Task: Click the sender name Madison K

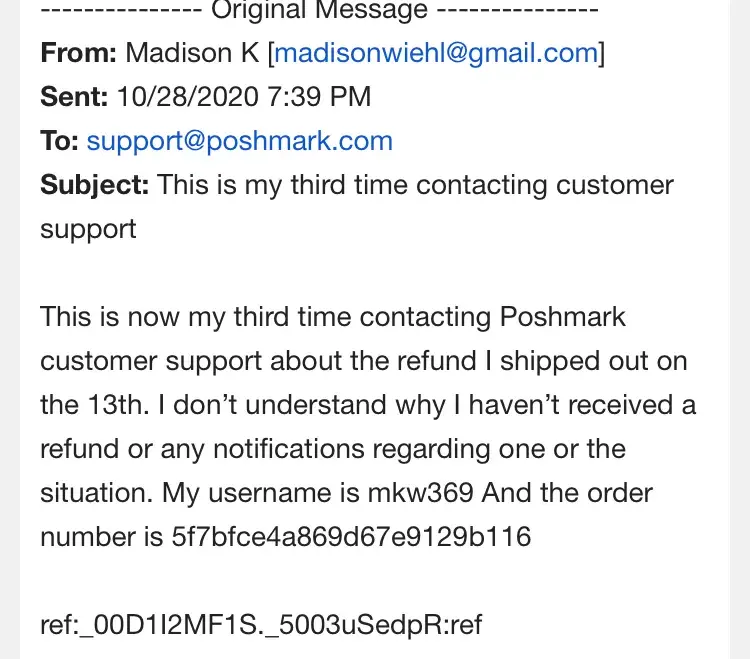Action: pos(192,53)
